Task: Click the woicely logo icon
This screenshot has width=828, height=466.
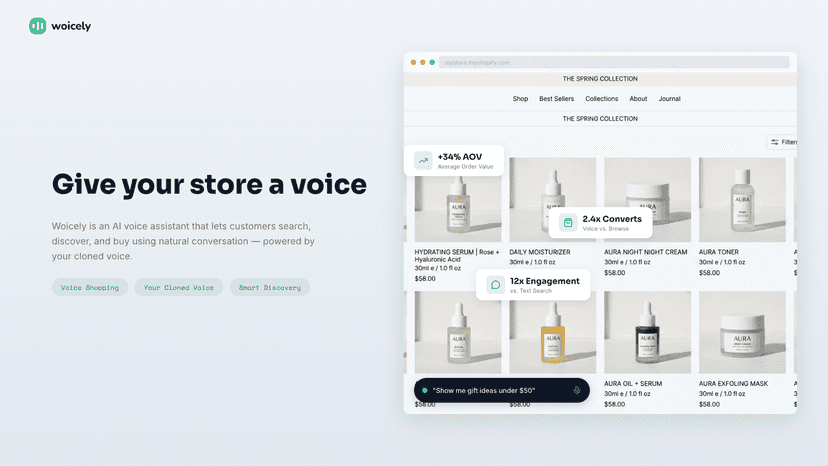Action: pos(37,26)
